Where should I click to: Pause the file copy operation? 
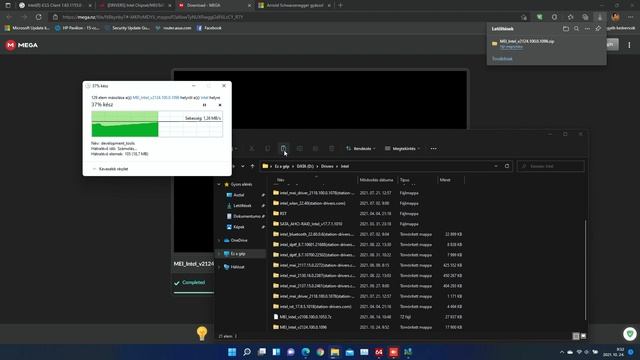[204, 105]
